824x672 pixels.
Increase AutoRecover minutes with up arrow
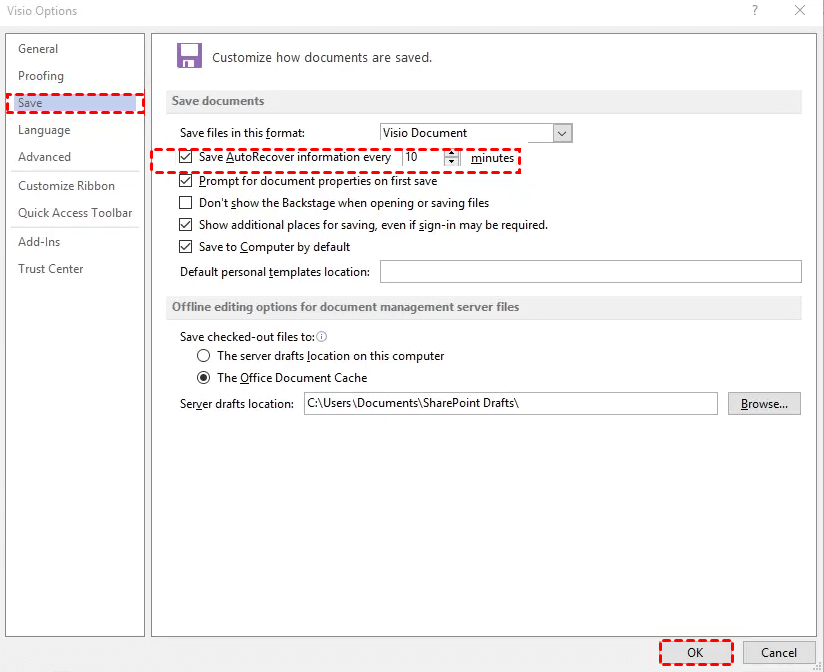pyautogui.click(x=451, y=153)
